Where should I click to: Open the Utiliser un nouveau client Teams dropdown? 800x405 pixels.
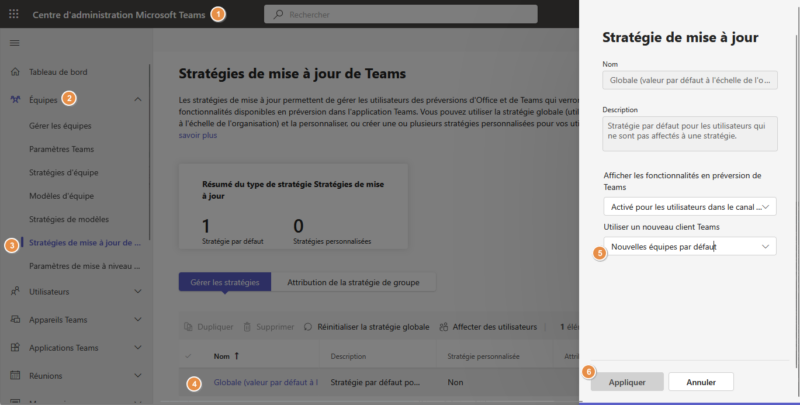pos(690,246)
